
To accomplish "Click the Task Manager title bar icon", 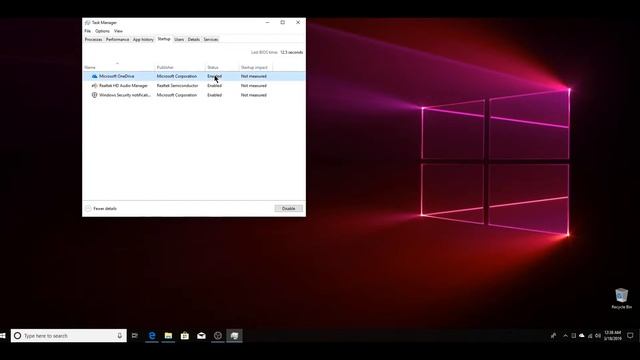I will pos(87,23).
